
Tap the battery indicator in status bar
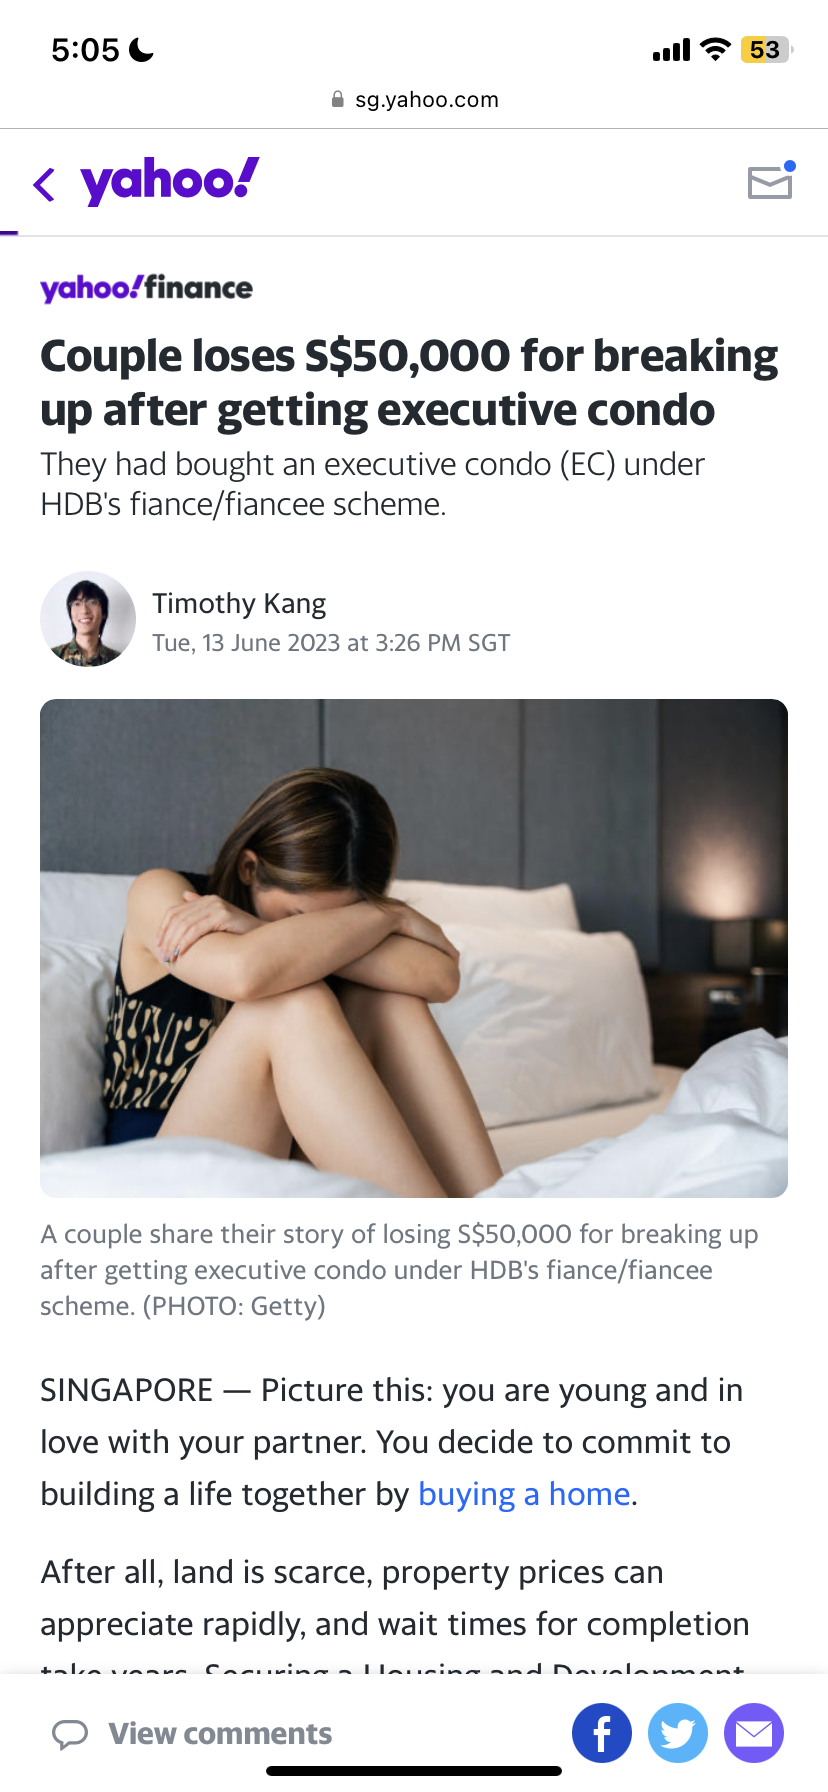(x=766, y=50)
